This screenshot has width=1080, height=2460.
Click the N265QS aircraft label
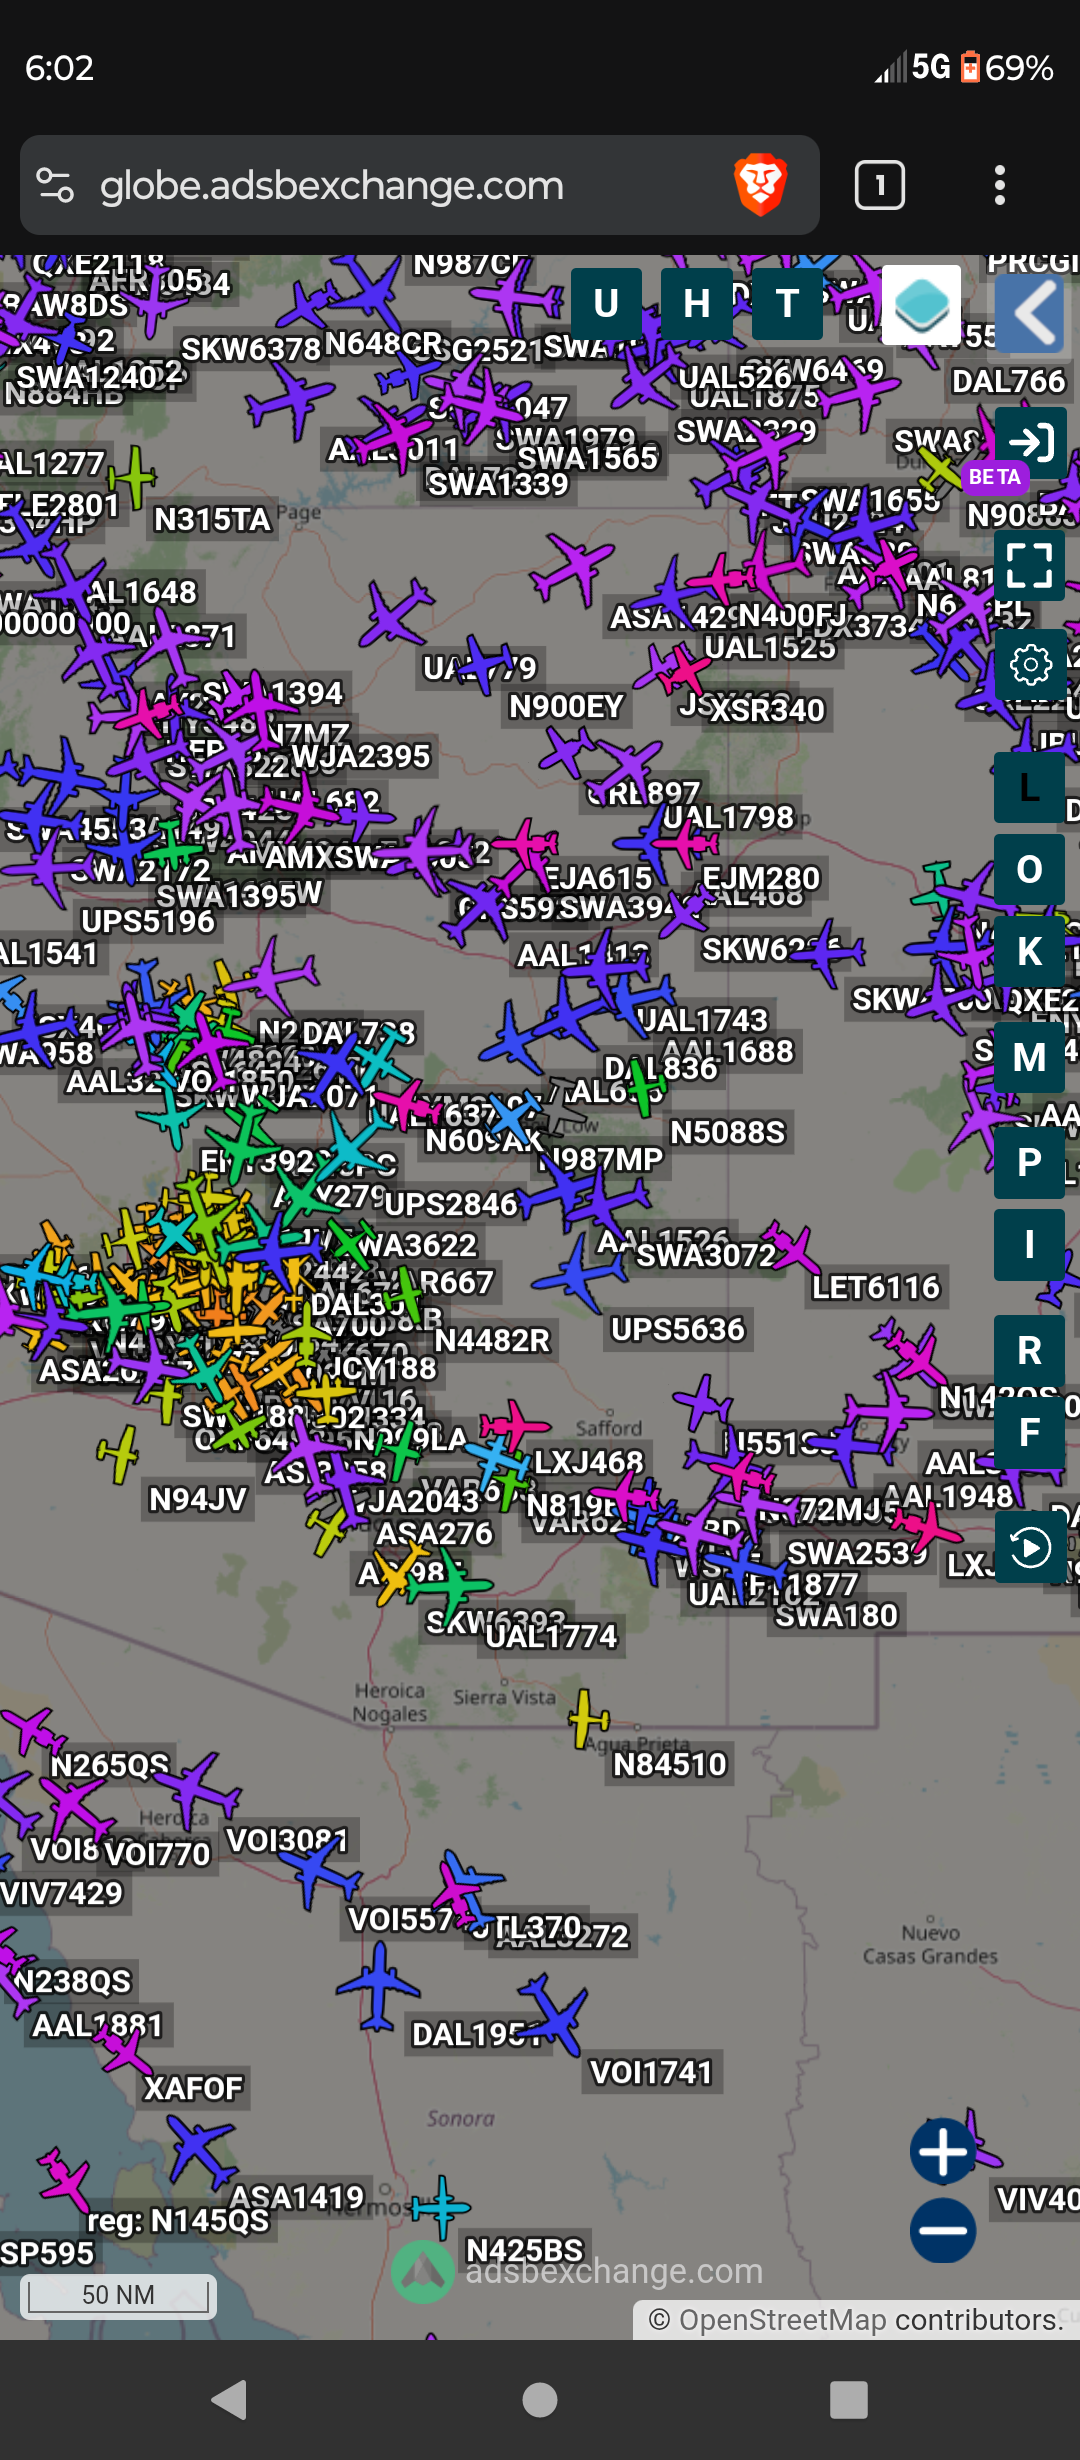point(110,1765)
